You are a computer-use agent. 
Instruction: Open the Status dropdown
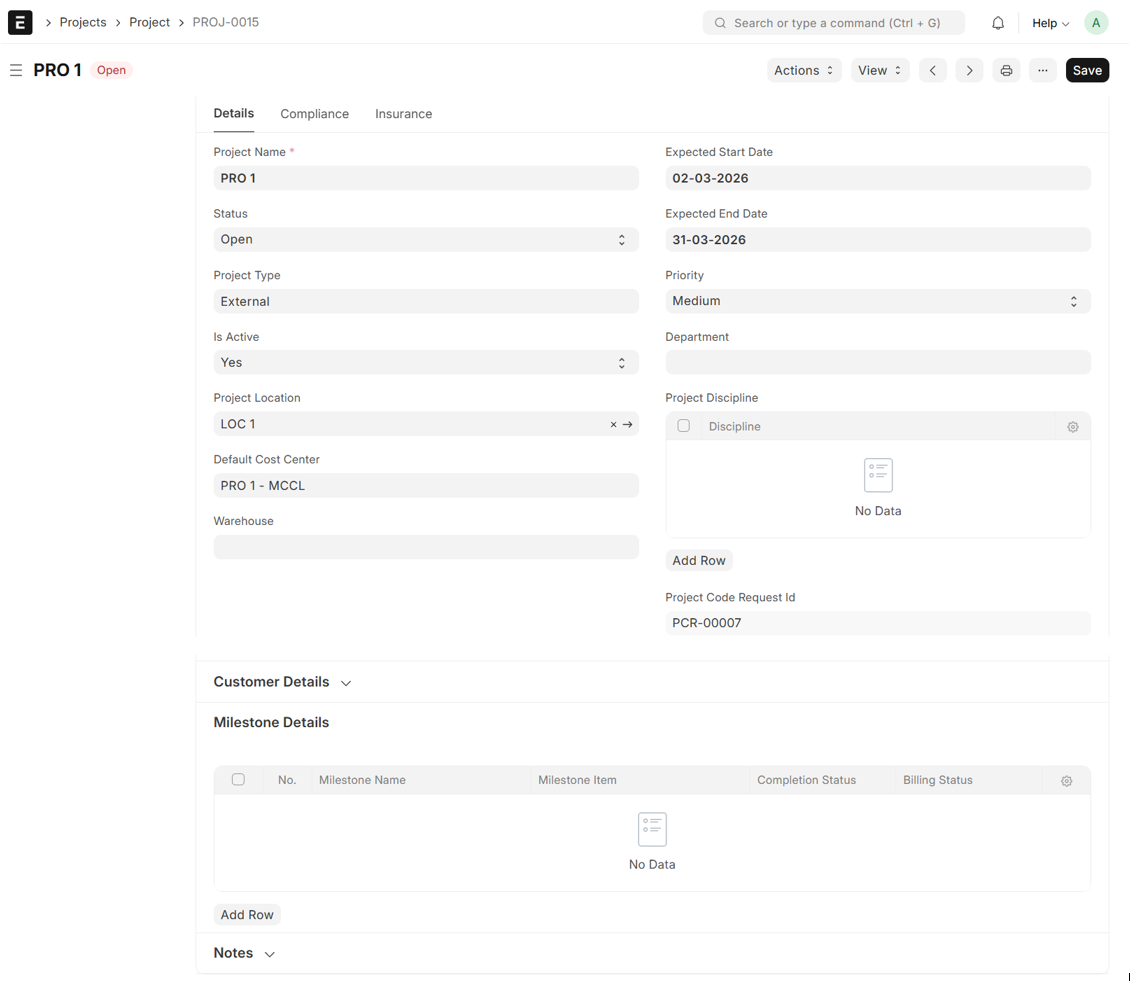click(x=425, y=240)
